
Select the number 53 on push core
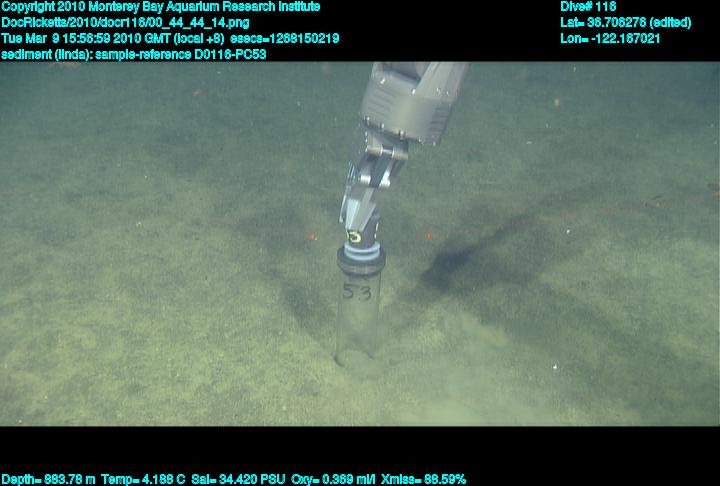click(356, 292)
